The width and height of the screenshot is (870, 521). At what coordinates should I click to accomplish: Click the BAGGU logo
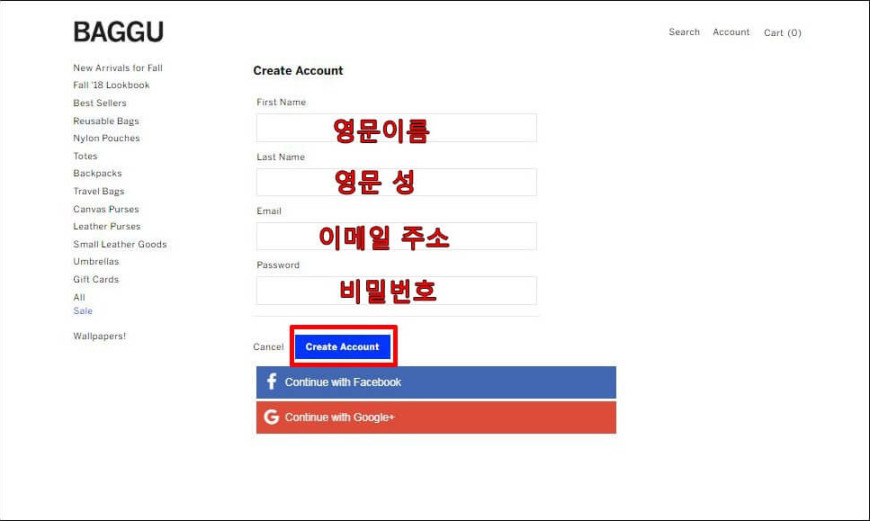coord(118,32)
